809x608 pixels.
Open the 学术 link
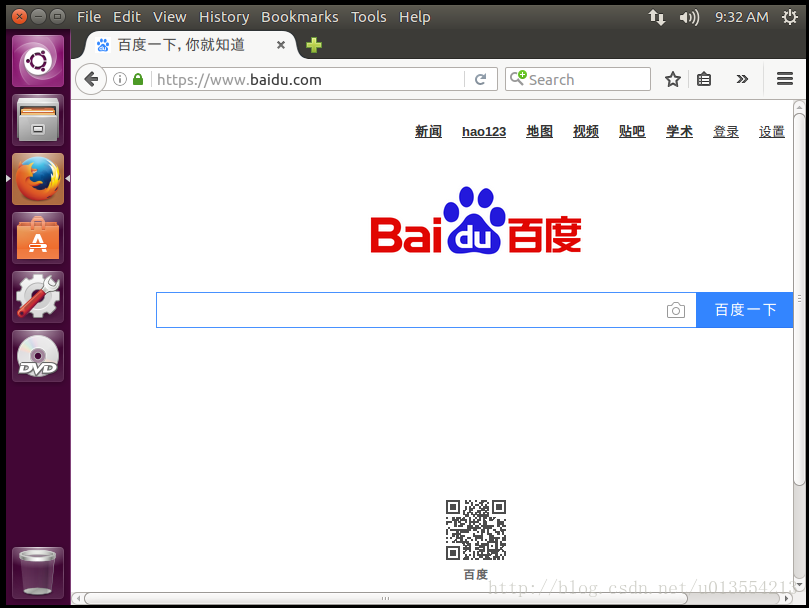[x=679, y=132]
